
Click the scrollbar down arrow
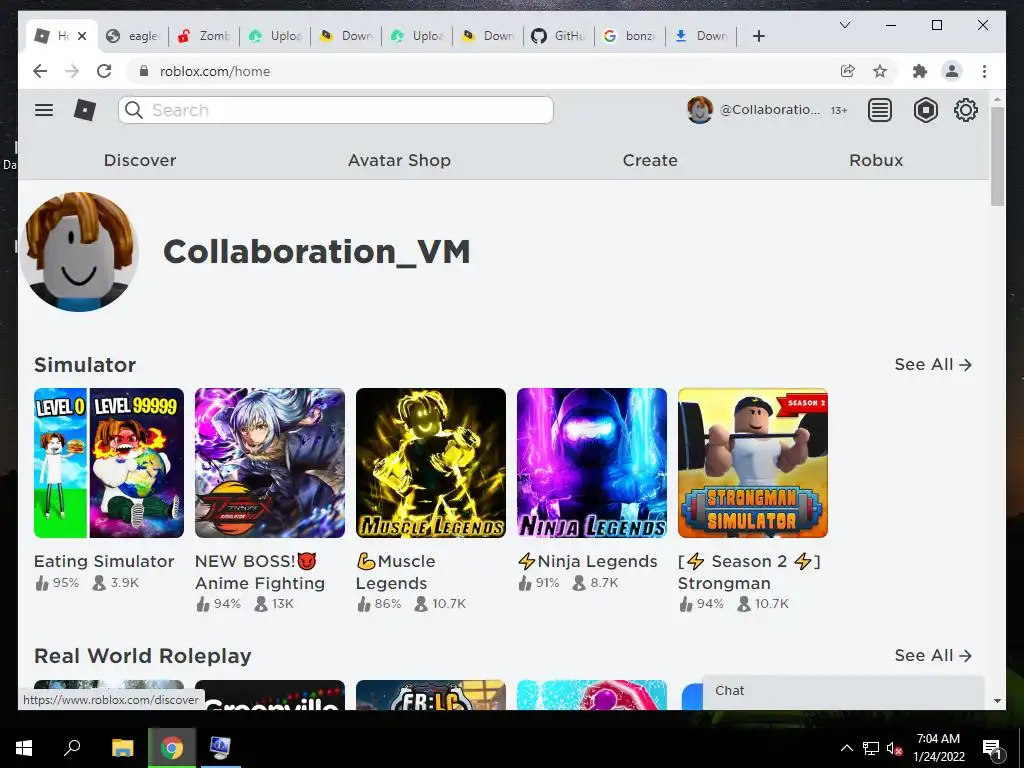[997, 701]
